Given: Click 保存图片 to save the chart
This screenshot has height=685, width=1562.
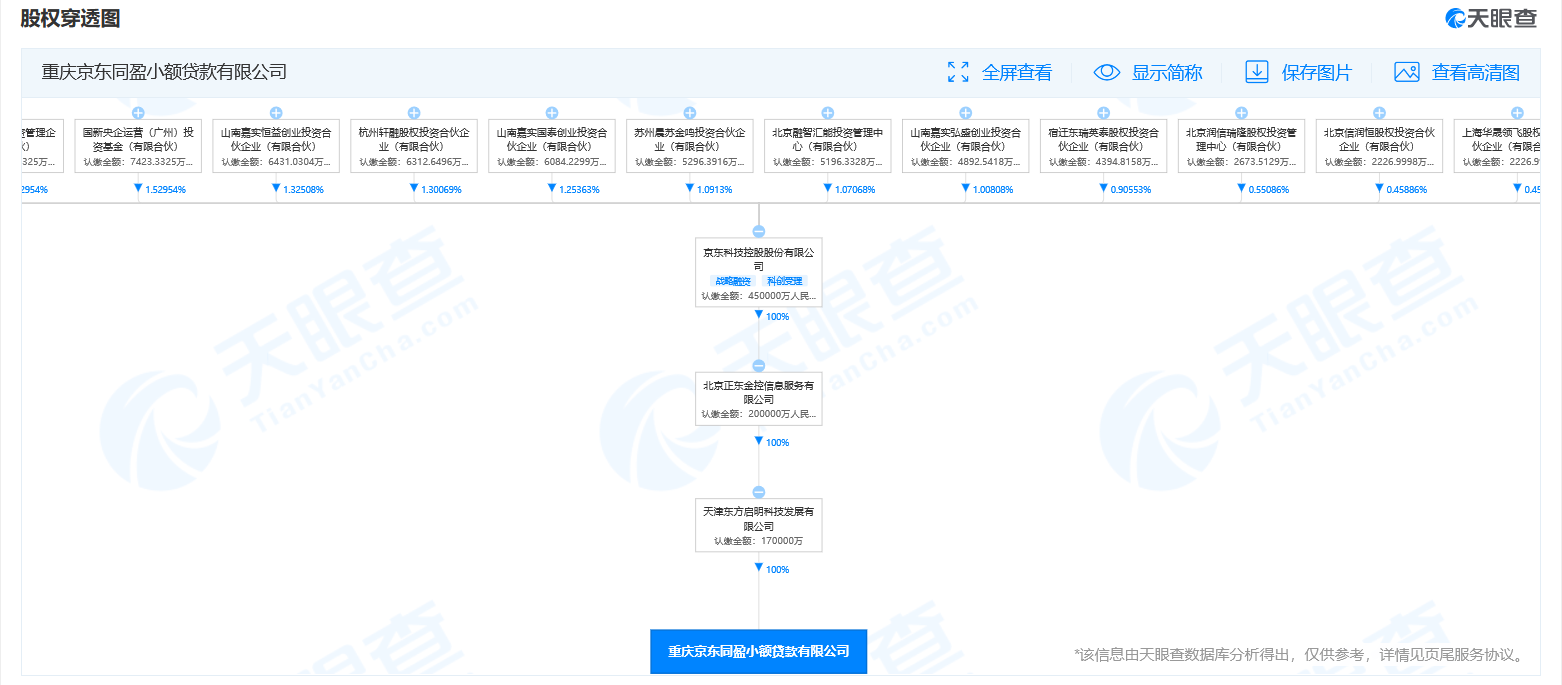Looking at the screenshot, I should [x=1316, y=72].
